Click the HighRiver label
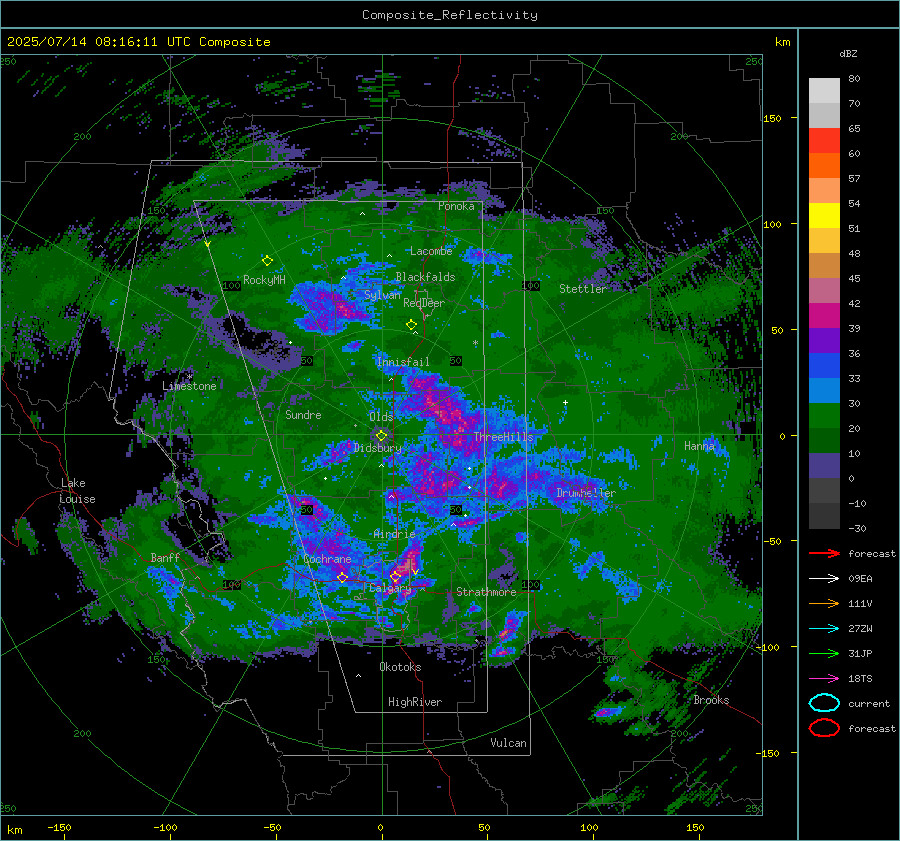The height and width of the screenshot is (841, 900). tap(415, 702)
